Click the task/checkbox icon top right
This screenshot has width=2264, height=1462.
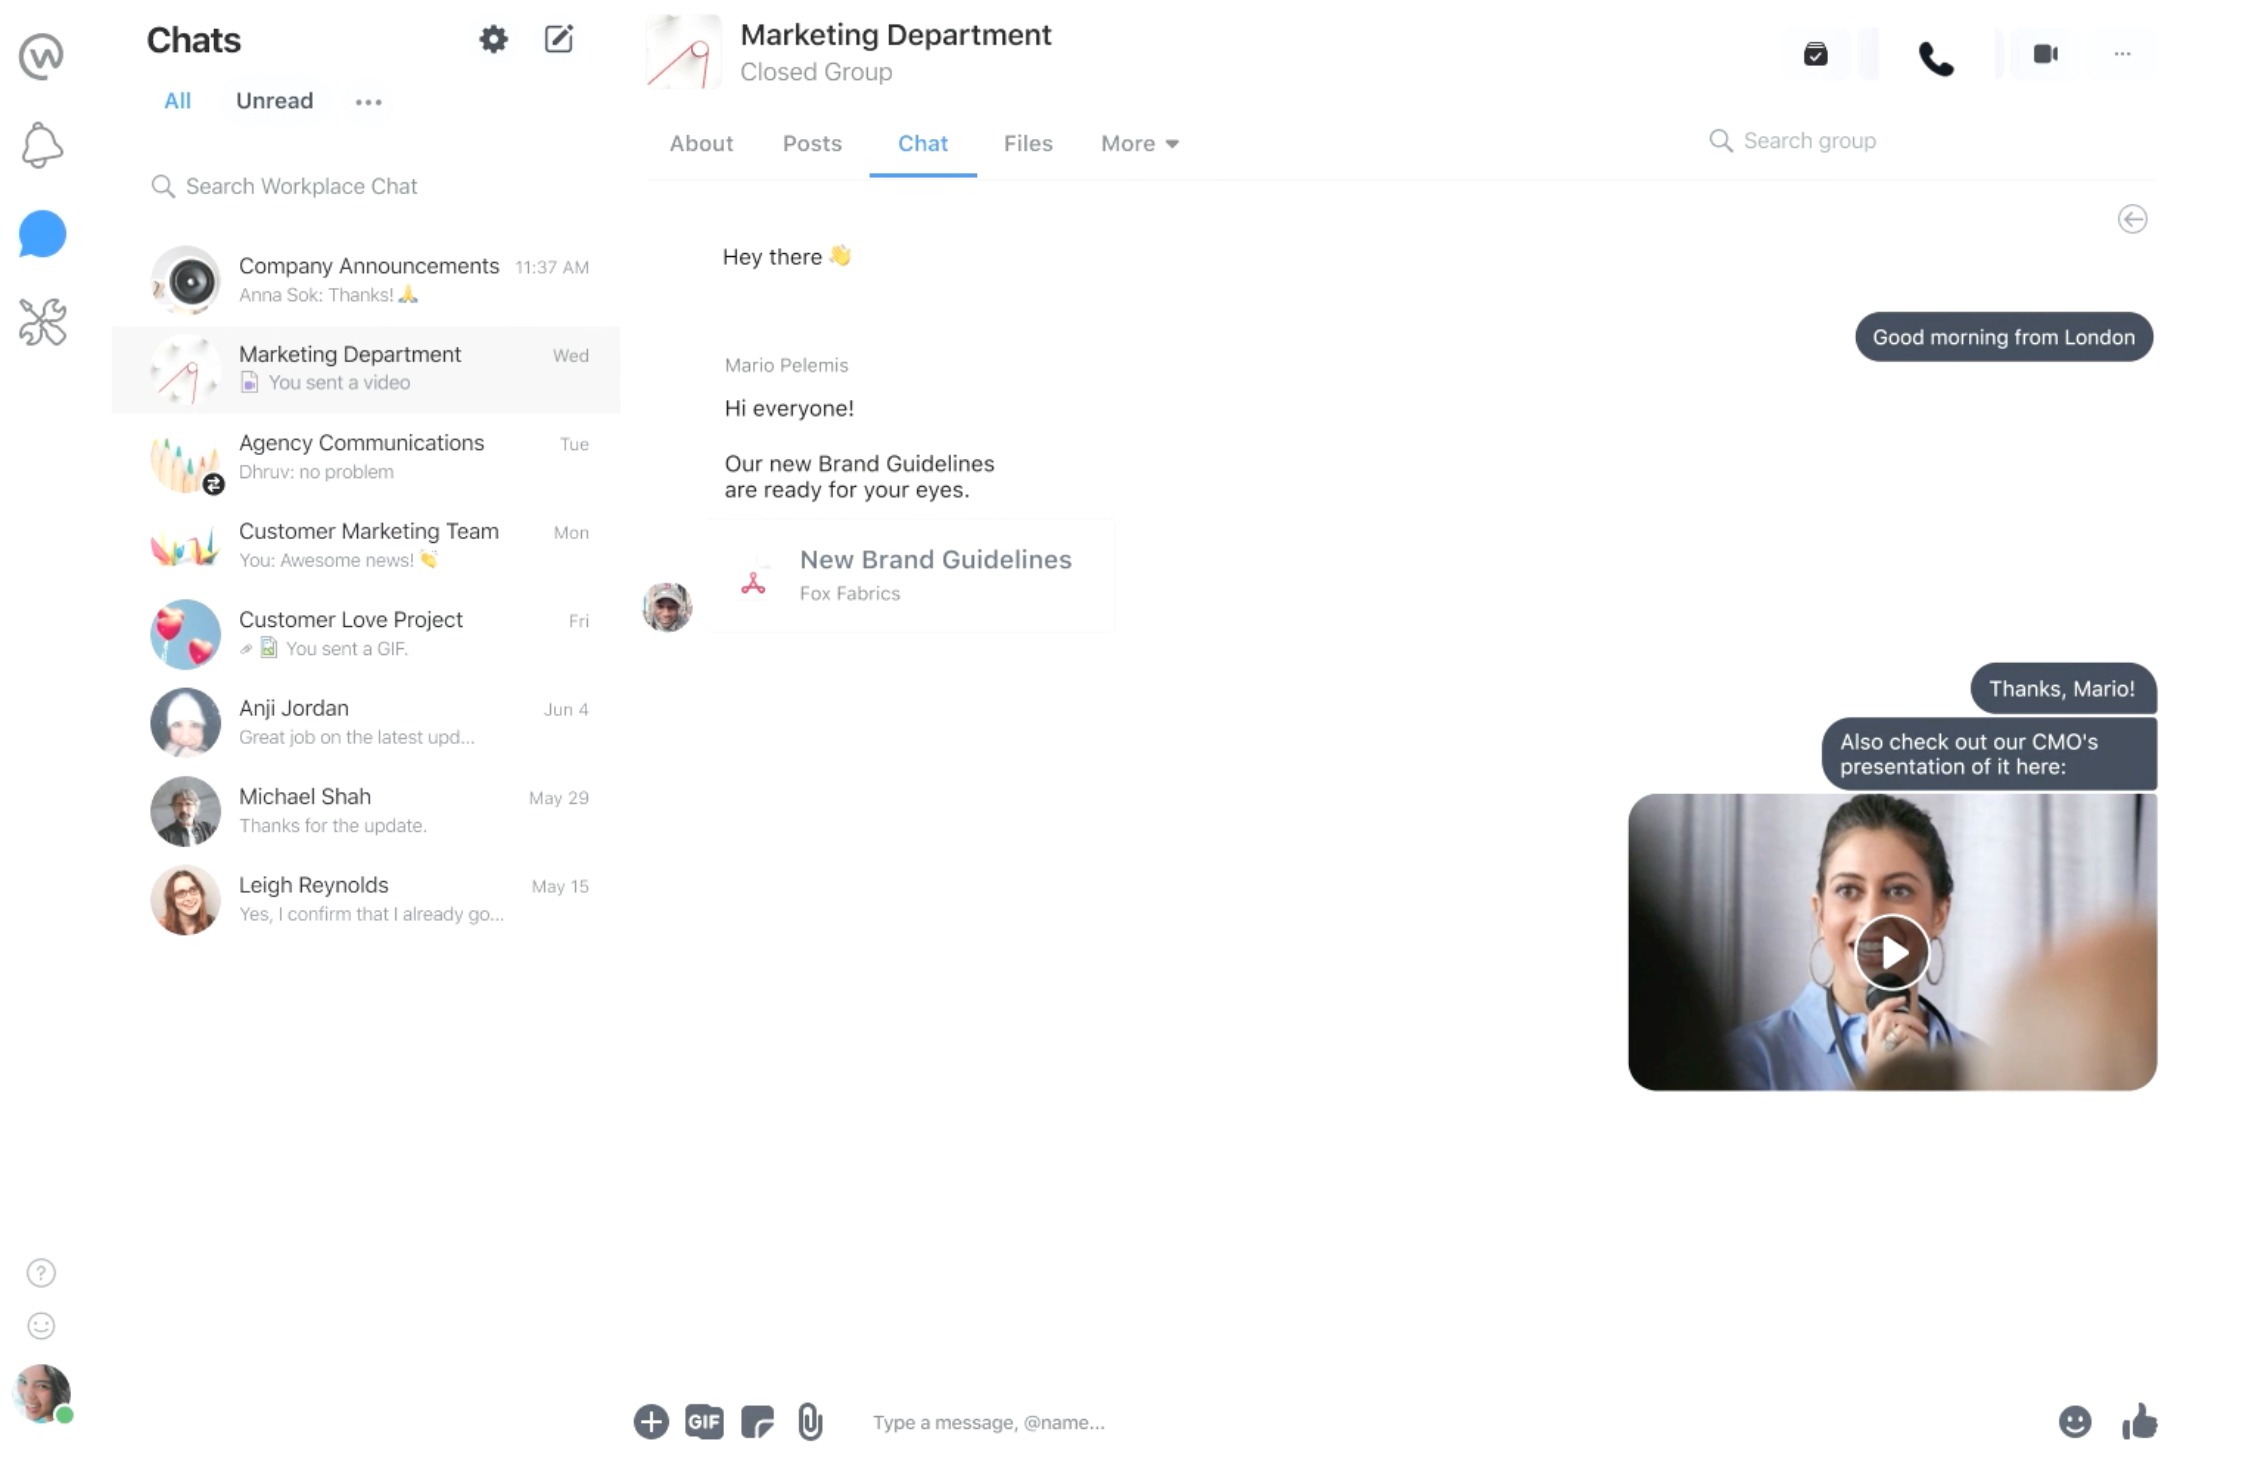(x=1815, y=54)
